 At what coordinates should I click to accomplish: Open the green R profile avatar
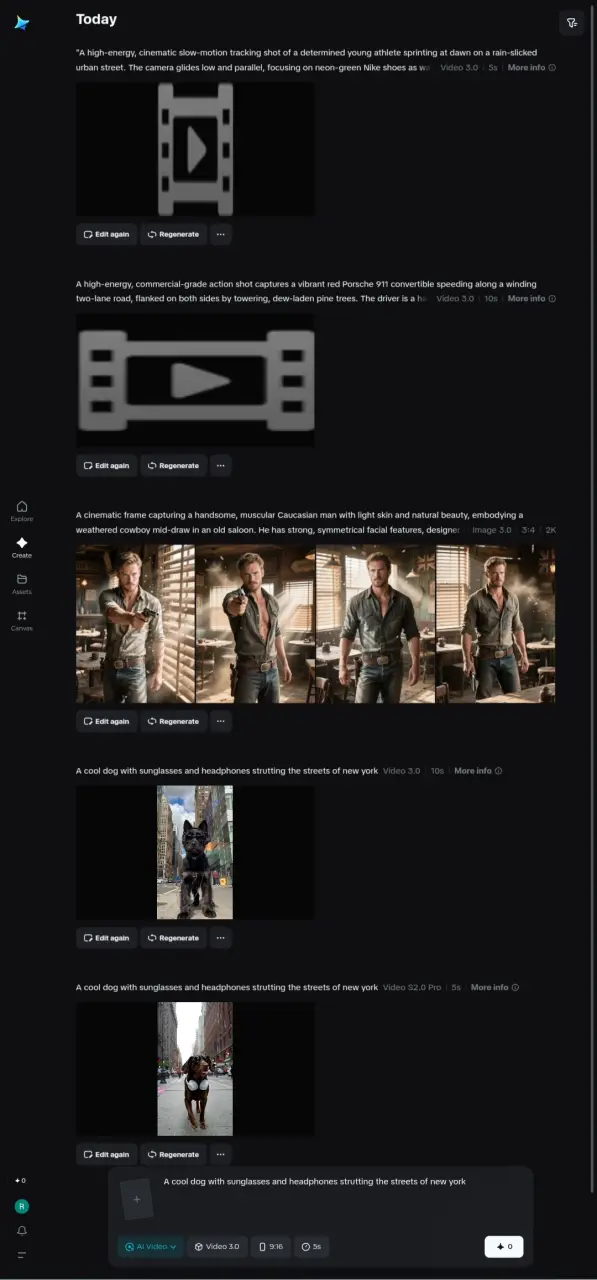point(21,1206)
